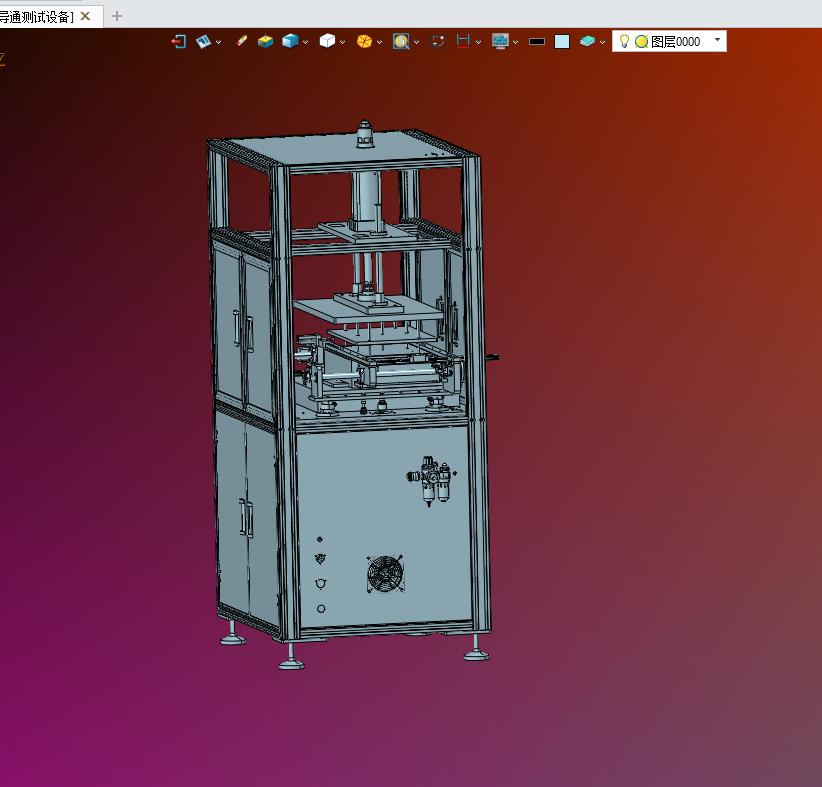Switch to the 导通测试设备 tab
822x787 pixels.
tap(37, 17)
